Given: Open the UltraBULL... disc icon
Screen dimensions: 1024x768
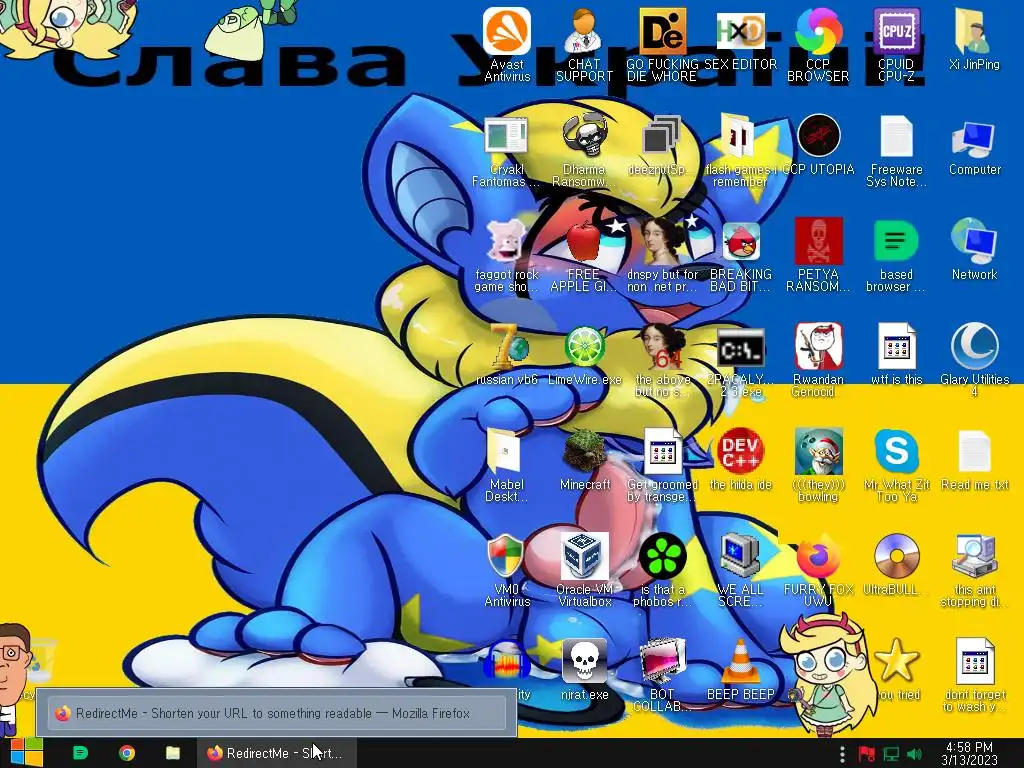Looking at the screenshot, I should tap(896, 556).
